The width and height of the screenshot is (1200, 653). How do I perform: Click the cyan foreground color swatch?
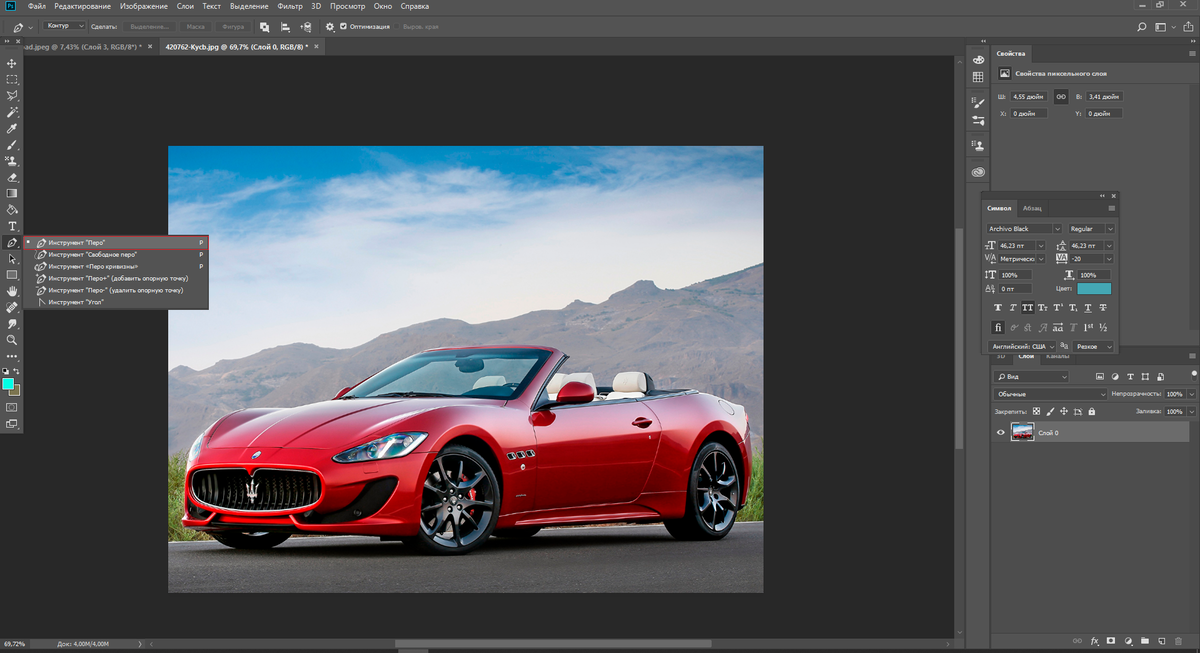pyautogui.click(x=8, y=384)
